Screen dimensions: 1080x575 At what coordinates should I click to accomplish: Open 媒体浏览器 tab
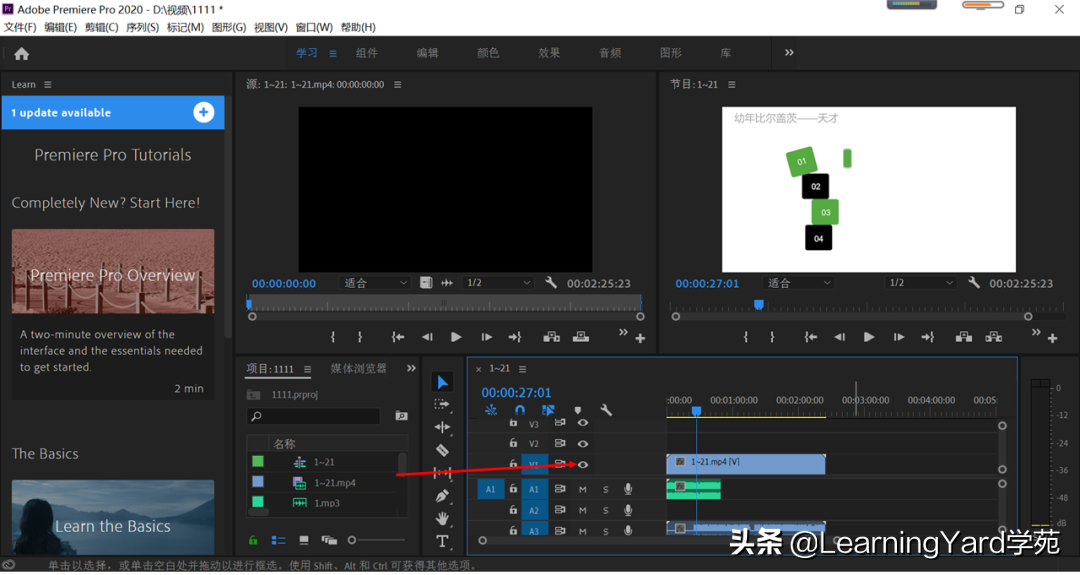359,369
